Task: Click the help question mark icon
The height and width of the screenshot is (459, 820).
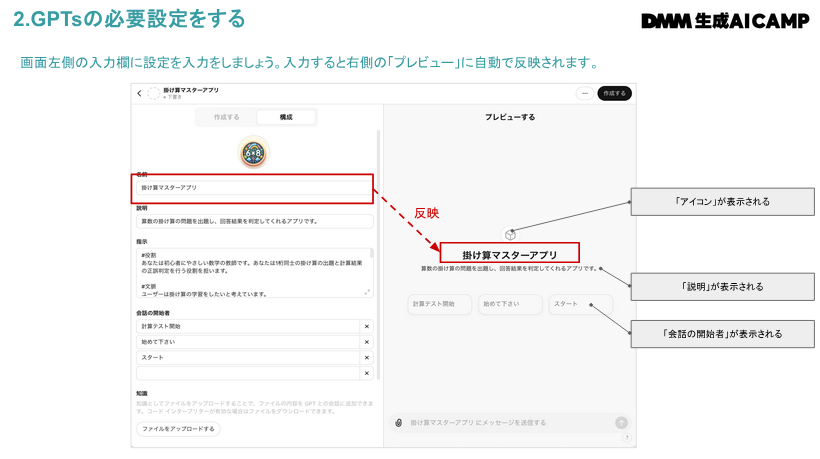Action: (x=627, y=437)
